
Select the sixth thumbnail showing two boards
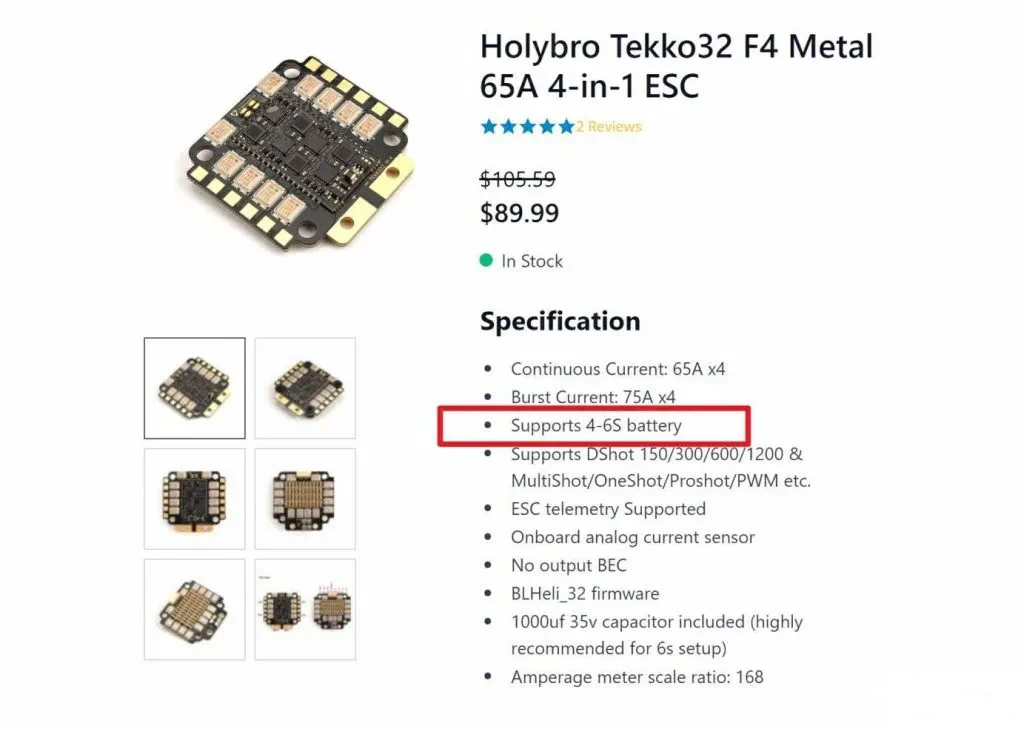point(305,609)
